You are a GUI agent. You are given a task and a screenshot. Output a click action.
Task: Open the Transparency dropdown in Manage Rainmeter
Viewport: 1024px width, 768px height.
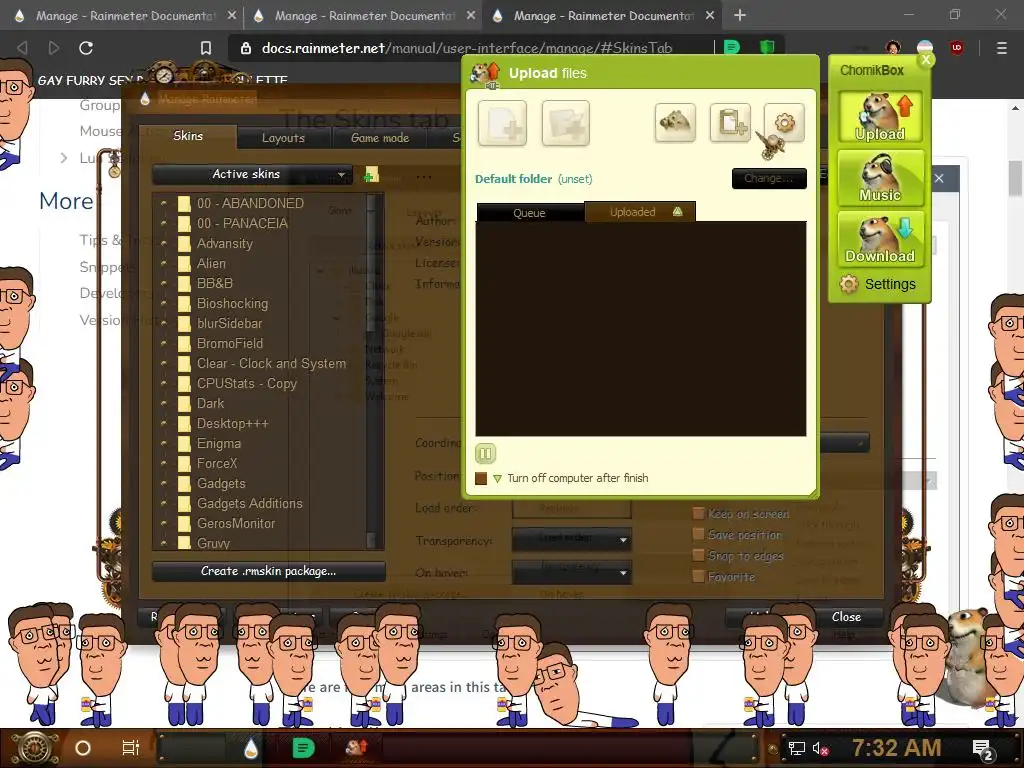tap(571, 539)
